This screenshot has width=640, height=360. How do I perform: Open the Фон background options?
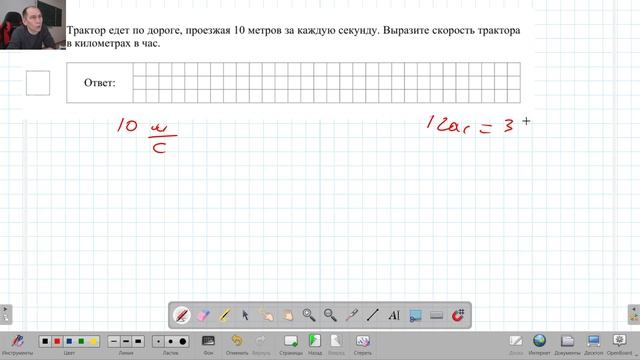pyautogui.click(x=208, y=345)
